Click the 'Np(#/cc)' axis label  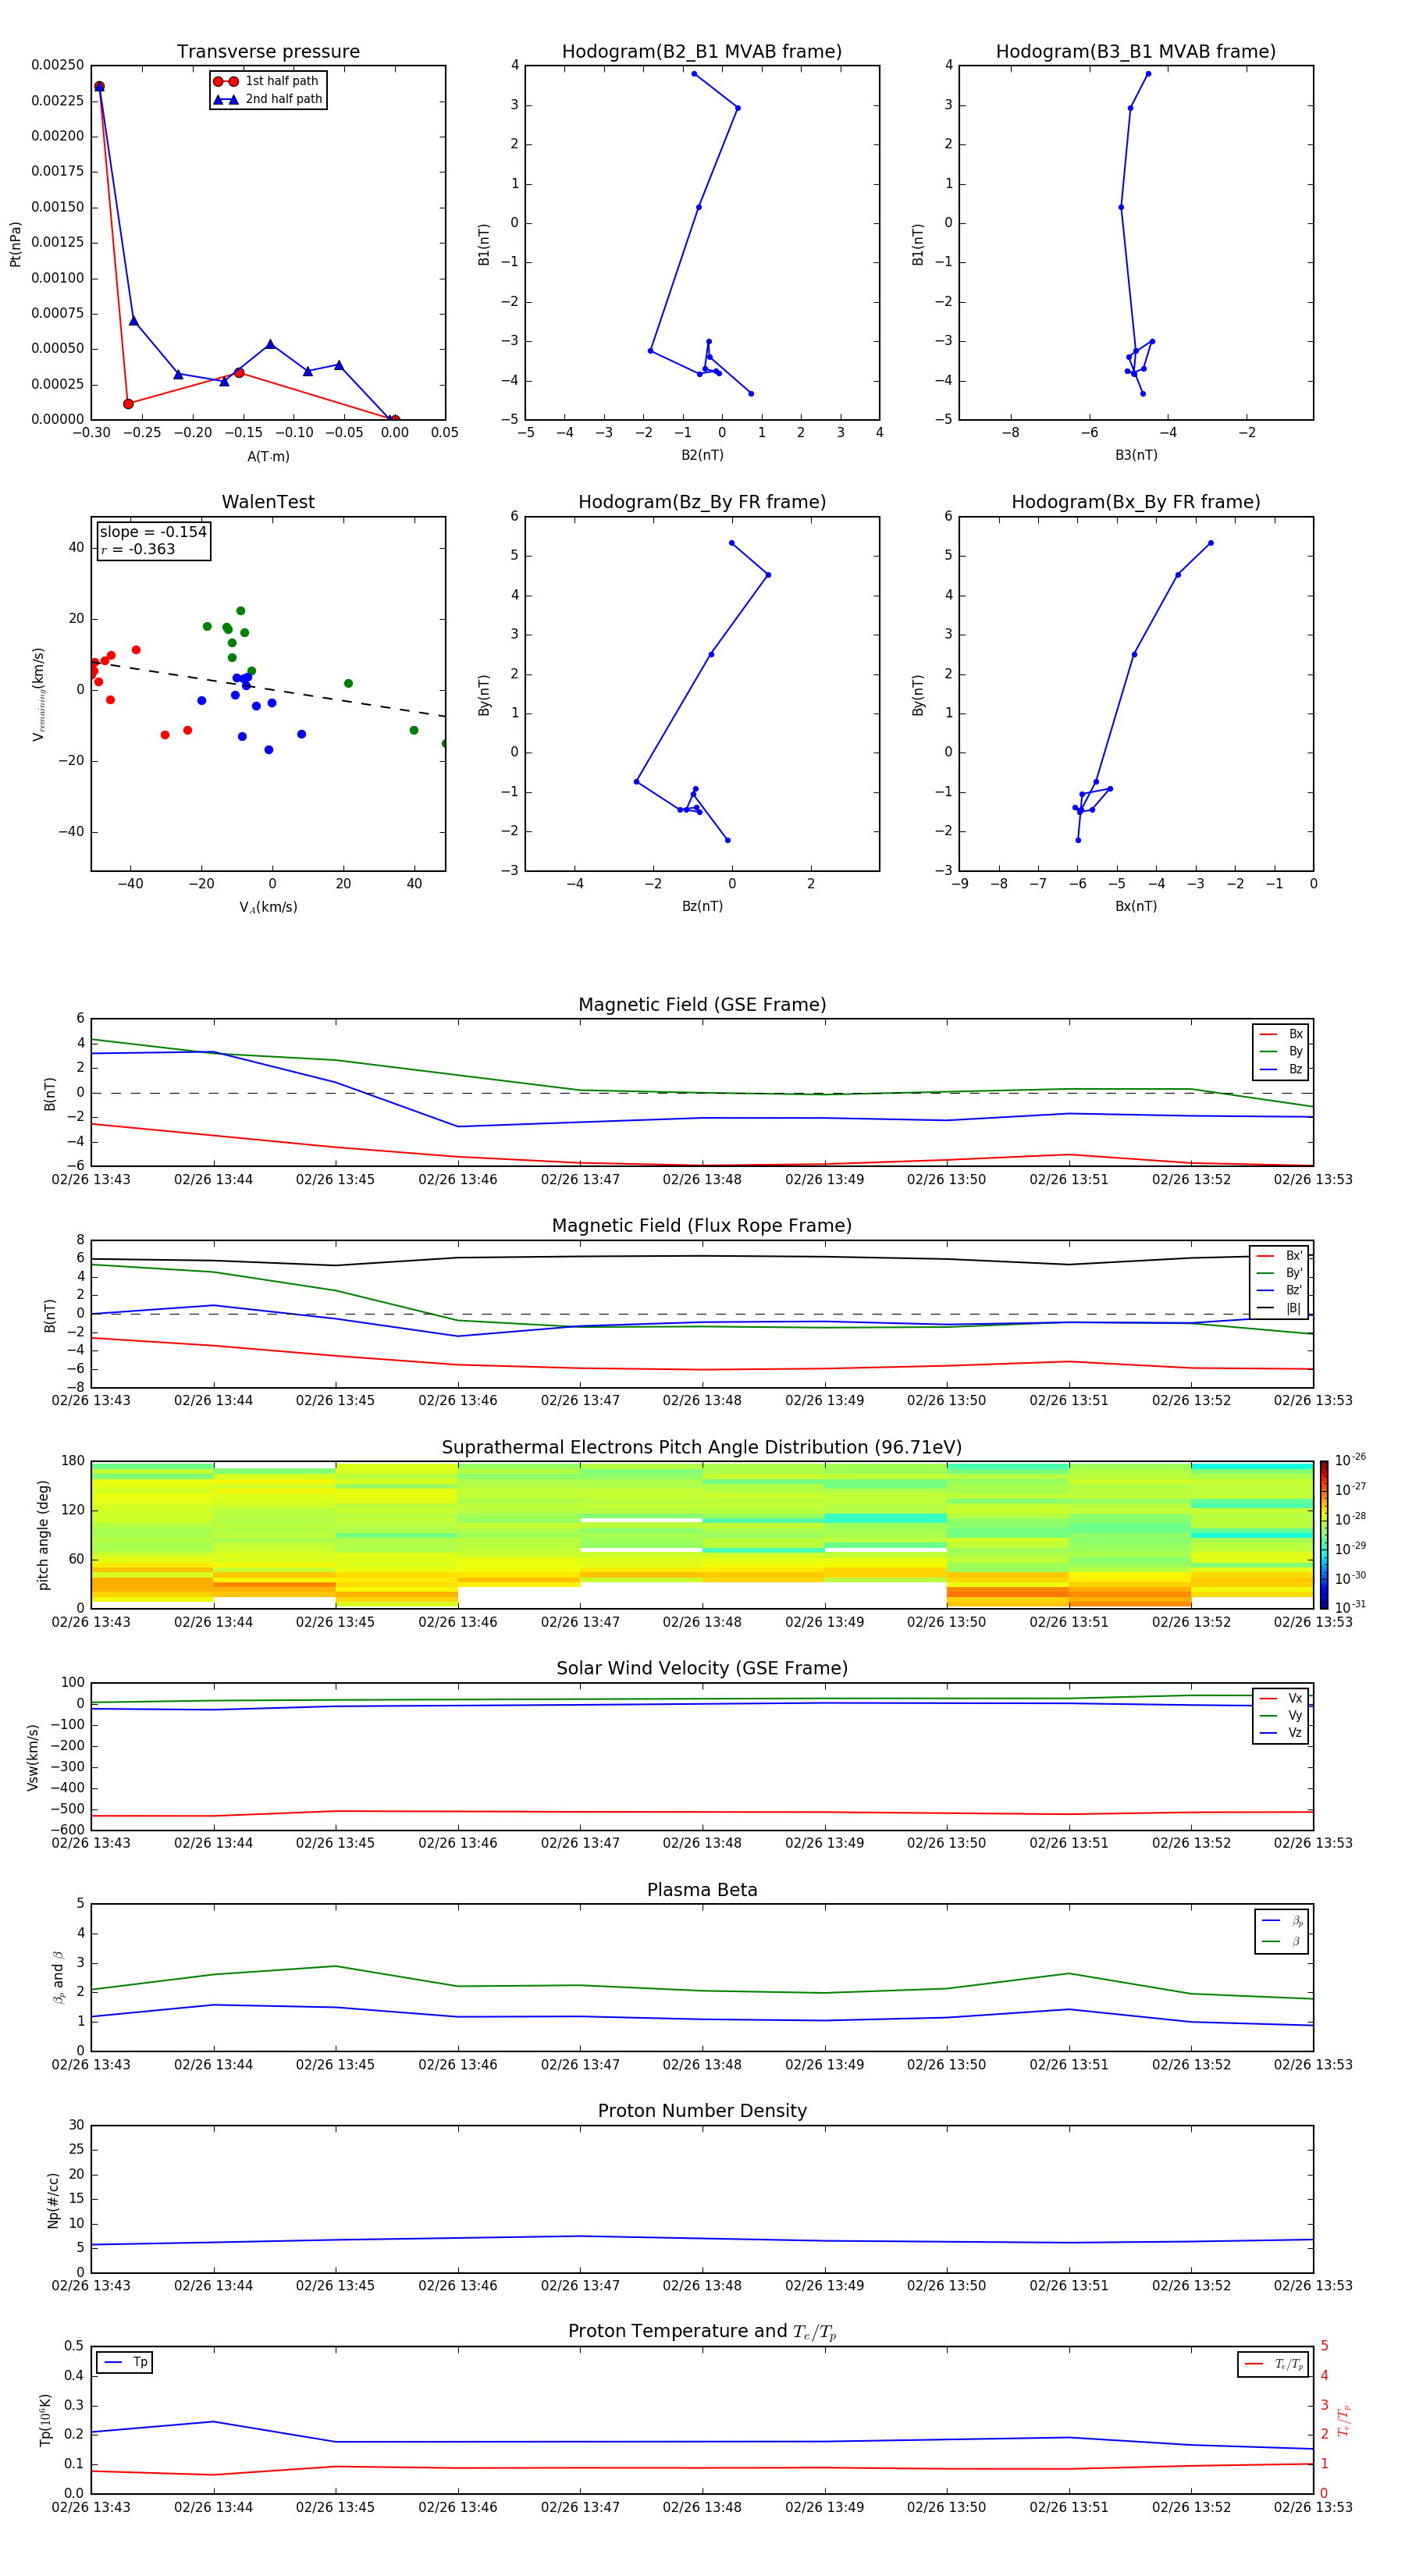click(52, 2199)
